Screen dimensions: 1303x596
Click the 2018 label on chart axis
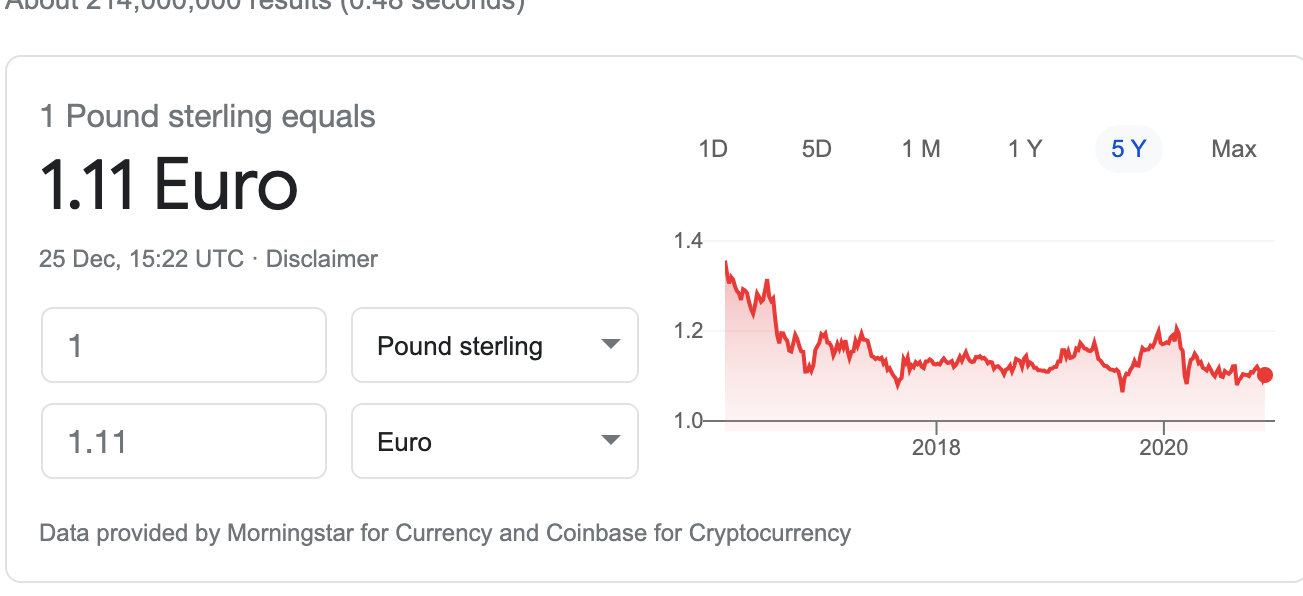tap(936, 447)
